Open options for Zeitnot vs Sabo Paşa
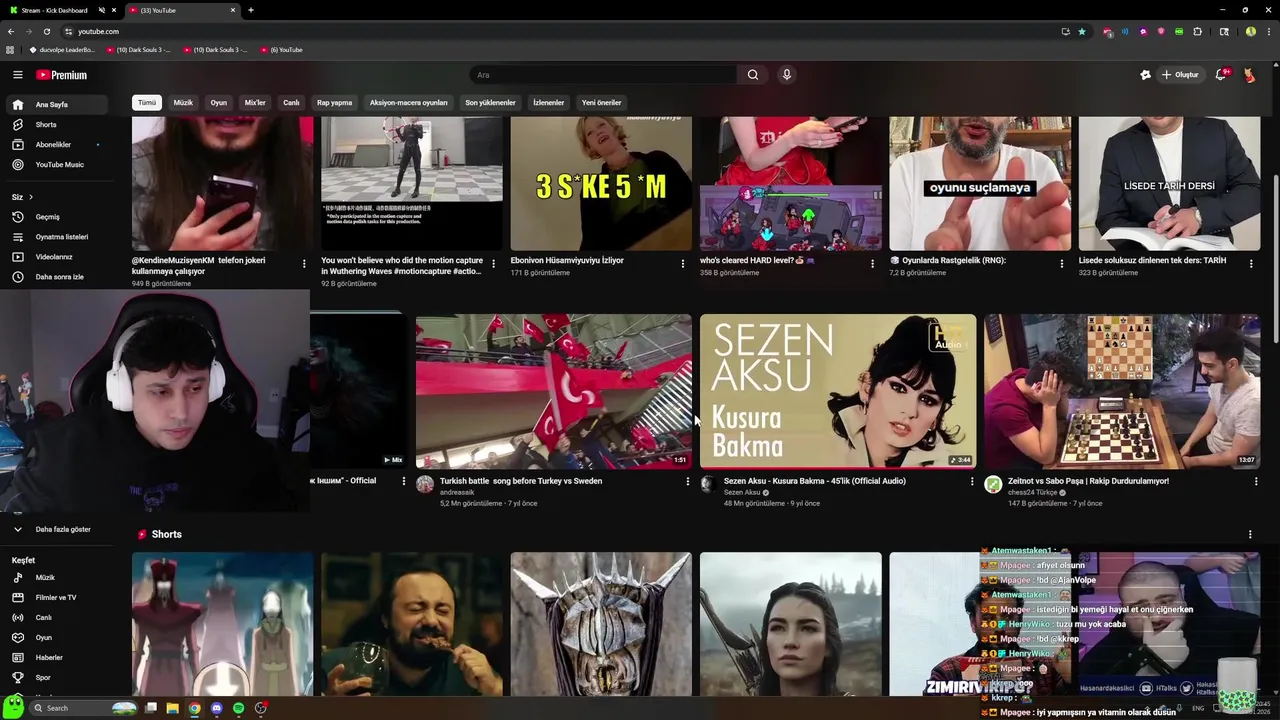Screen dimensions: 1280x720 click(1256, 482)
